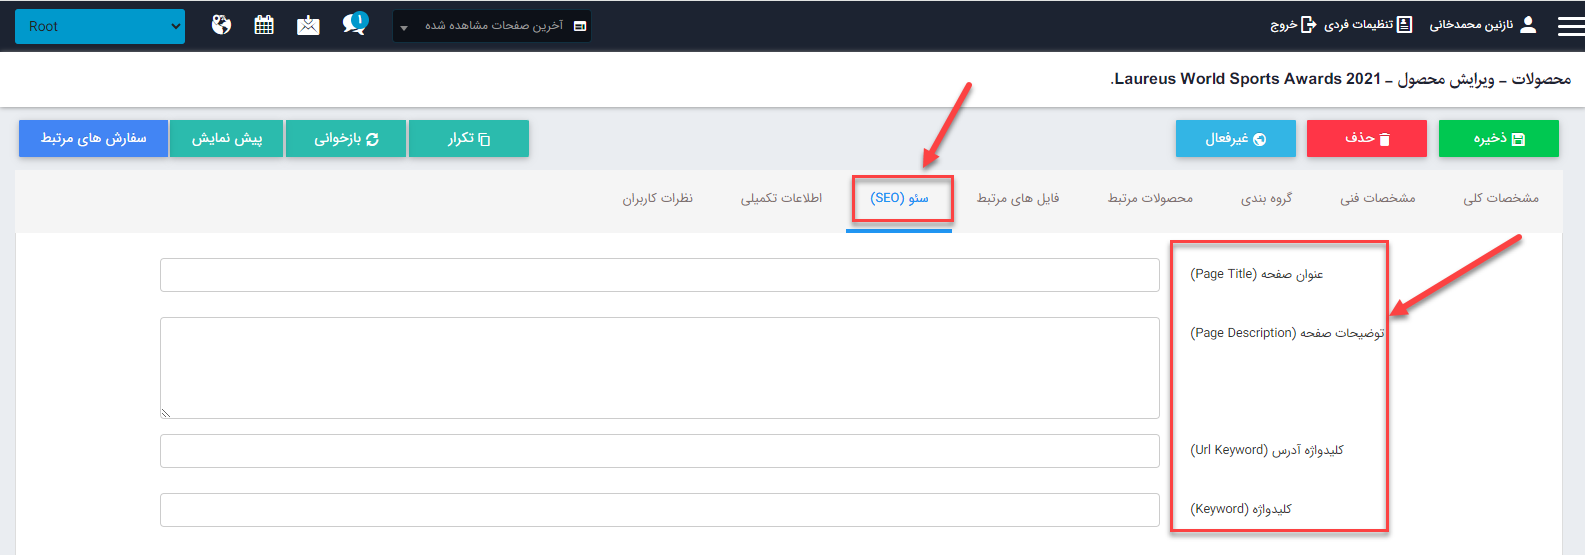Focus the Page Description text area
This screenshot has width=1585, height=555.
(659, 367)
